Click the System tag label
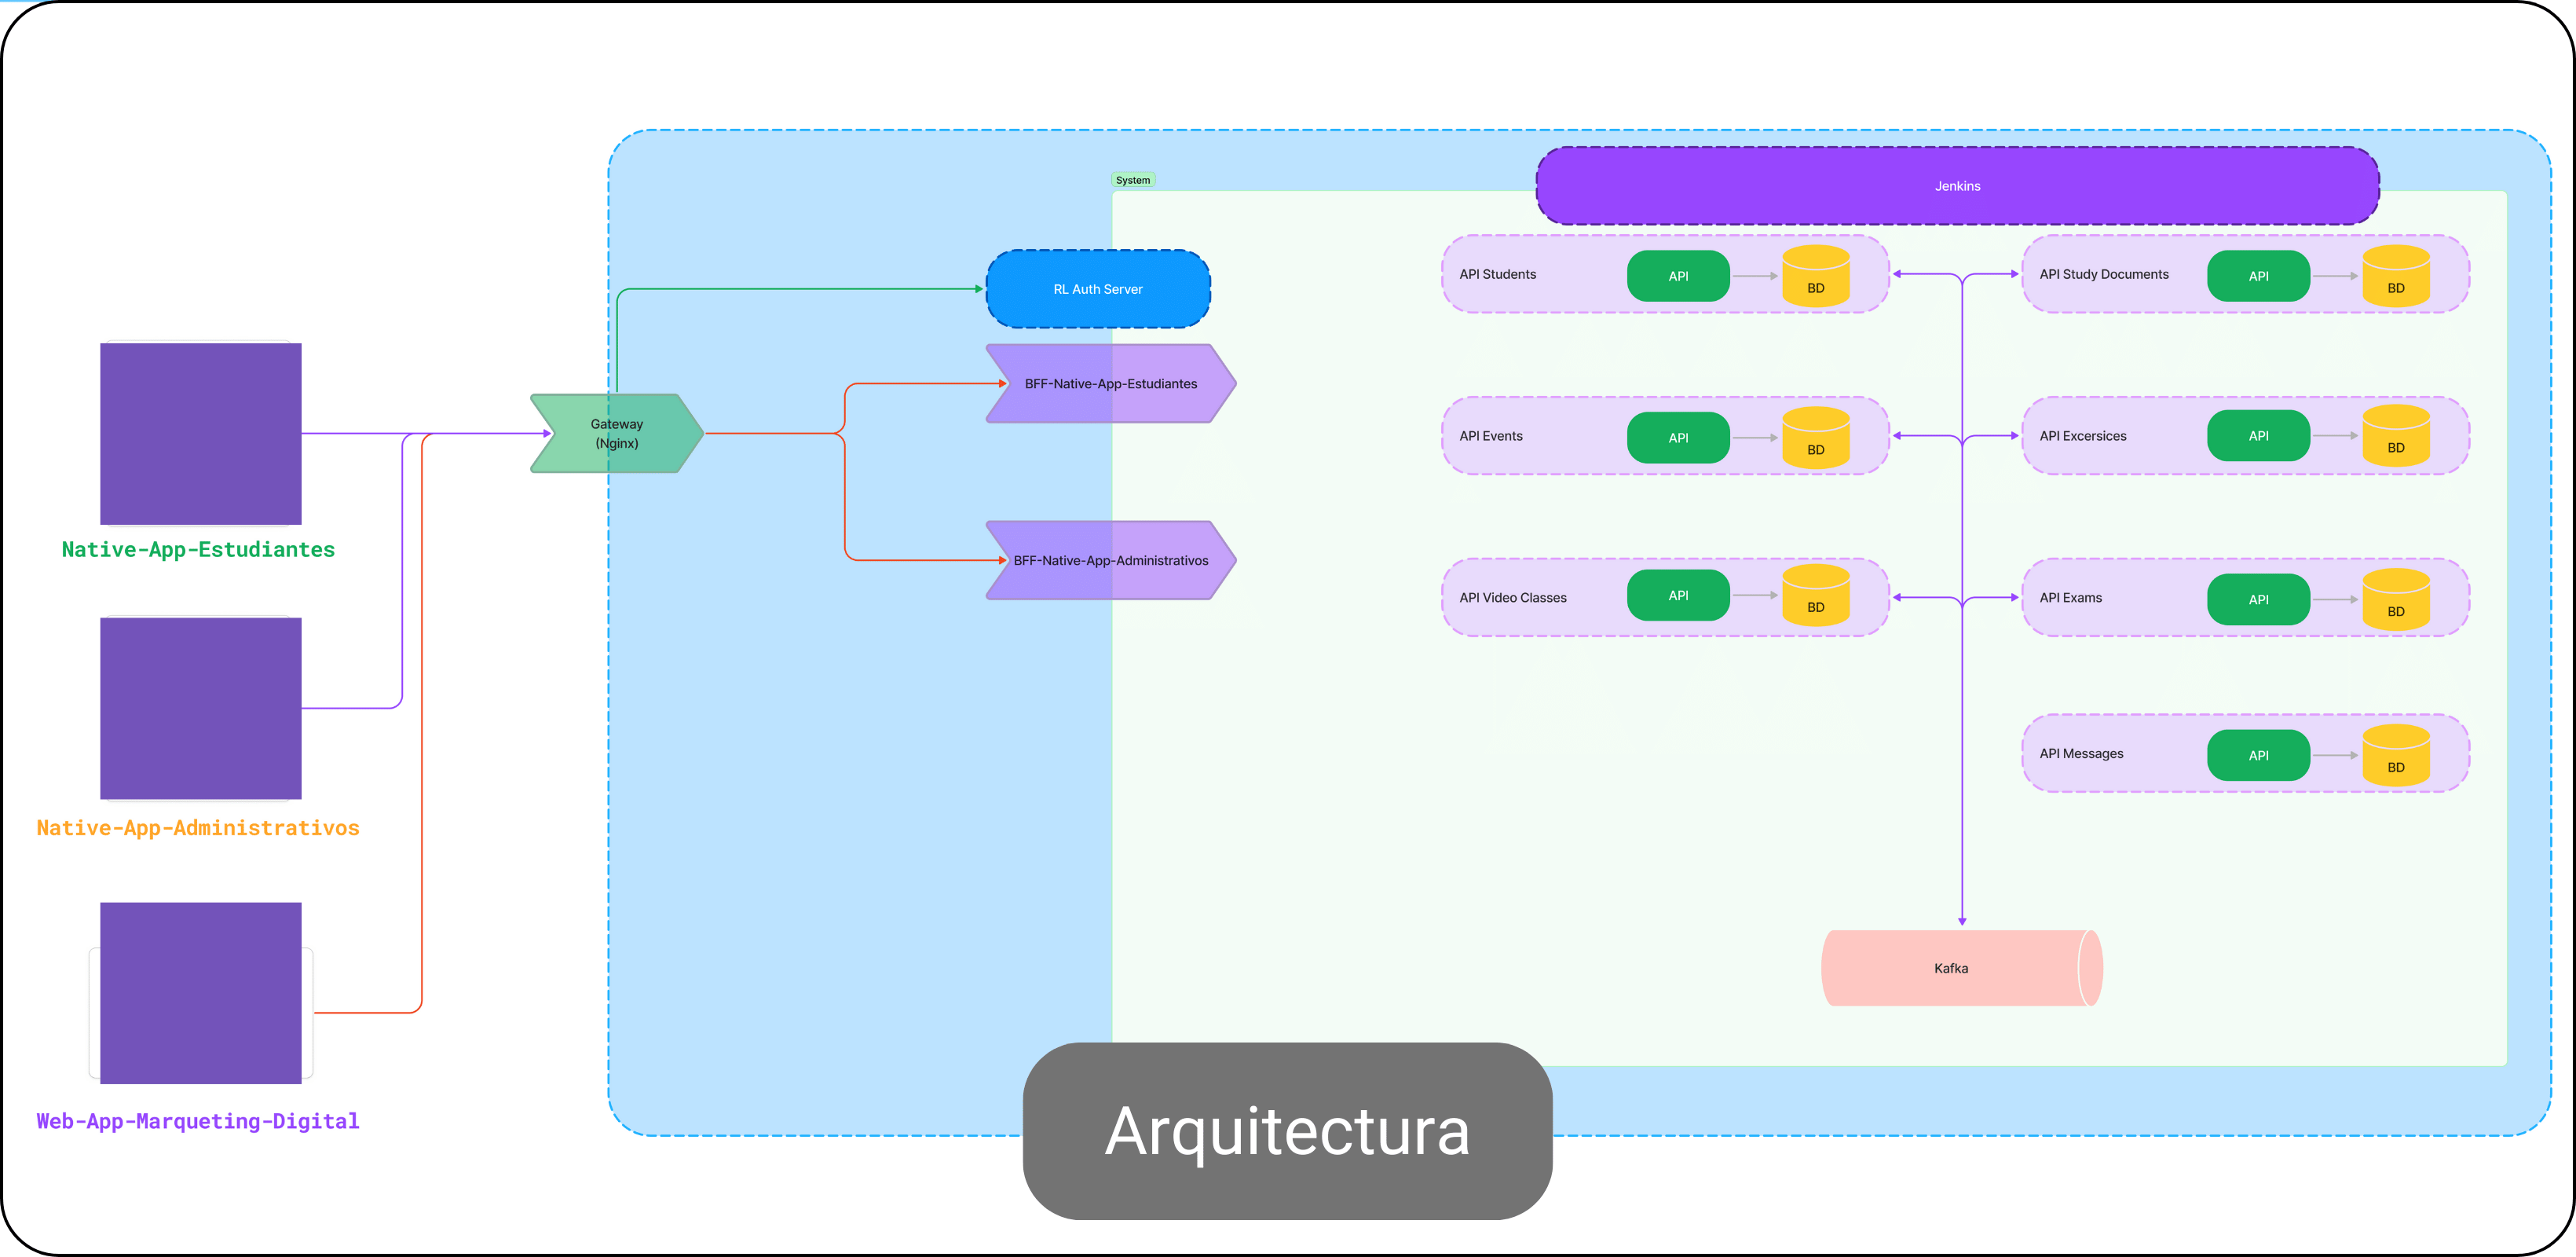The image size is (2576, 1257). point(1132,180)
